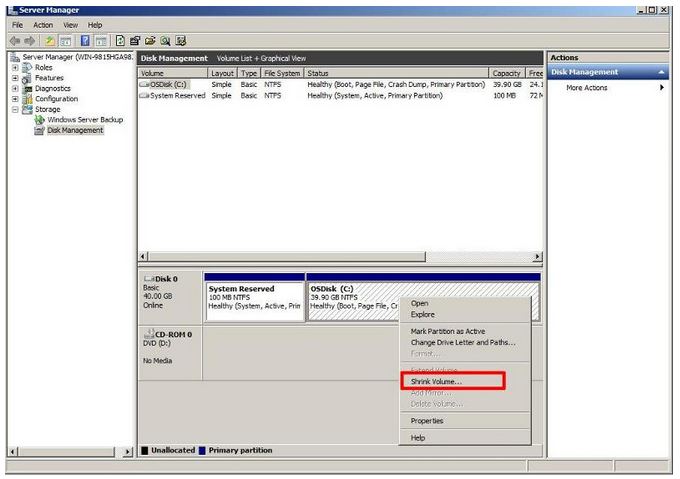
Task: Open the More Actions submenu arrow
Action: pyautogui.click(x=662, y=88)
